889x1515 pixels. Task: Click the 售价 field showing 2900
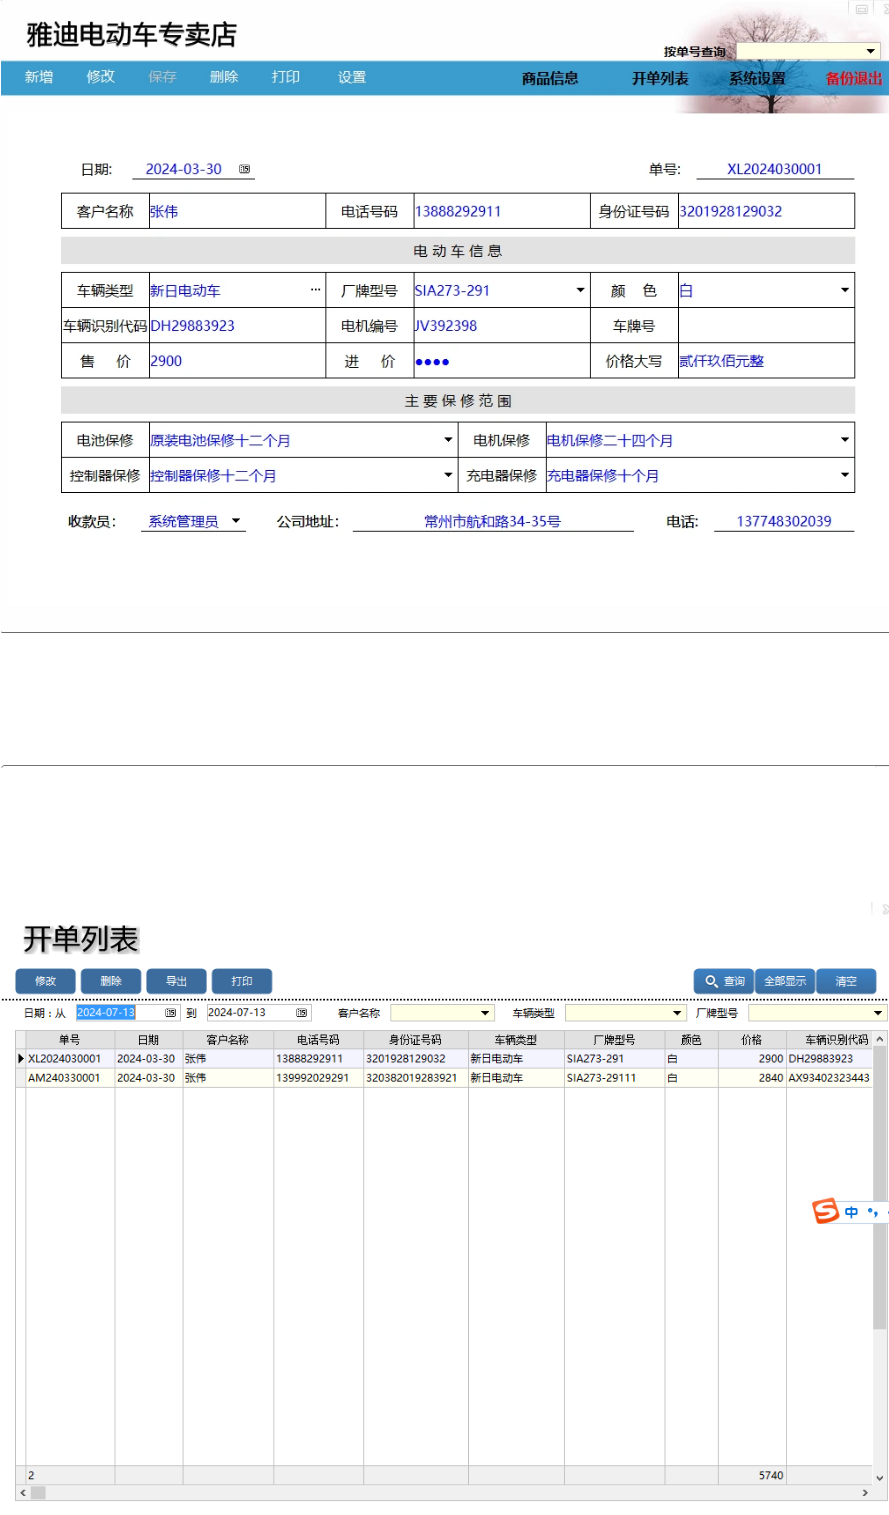[x=237, y=361]
